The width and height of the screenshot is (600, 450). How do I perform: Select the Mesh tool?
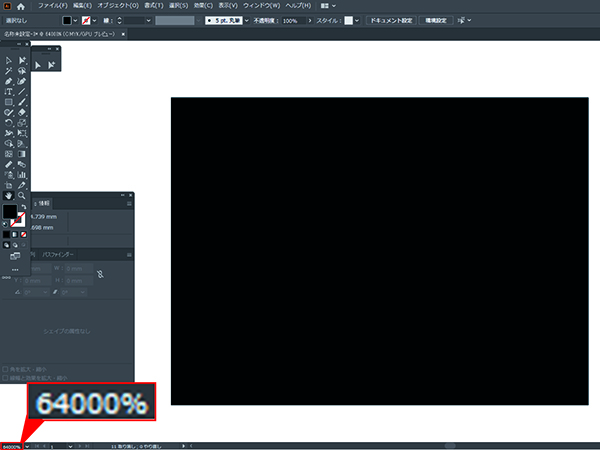coord(8,154)
